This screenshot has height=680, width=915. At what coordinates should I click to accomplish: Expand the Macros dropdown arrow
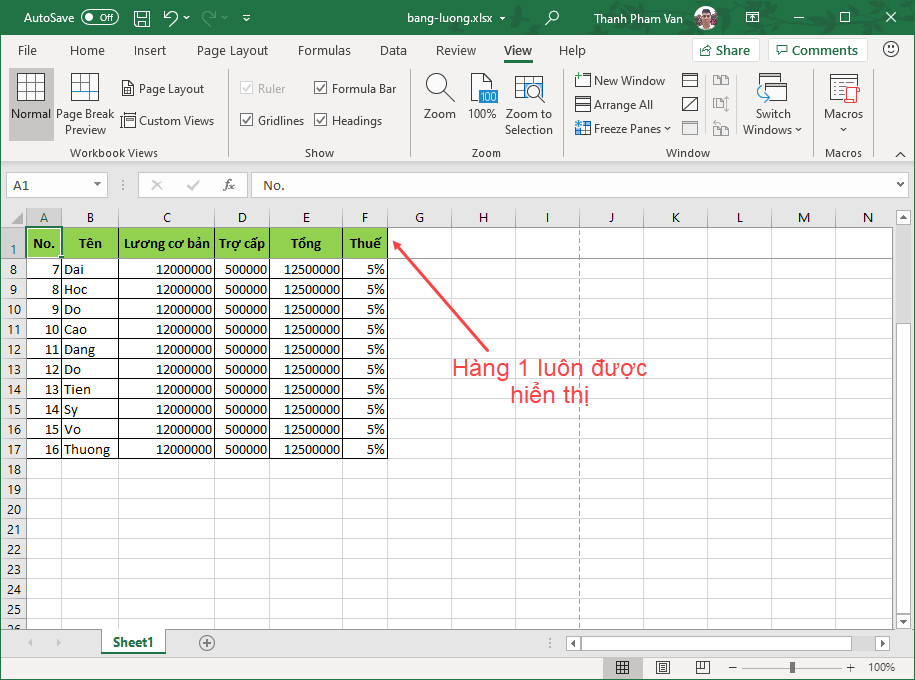(843, 130)
